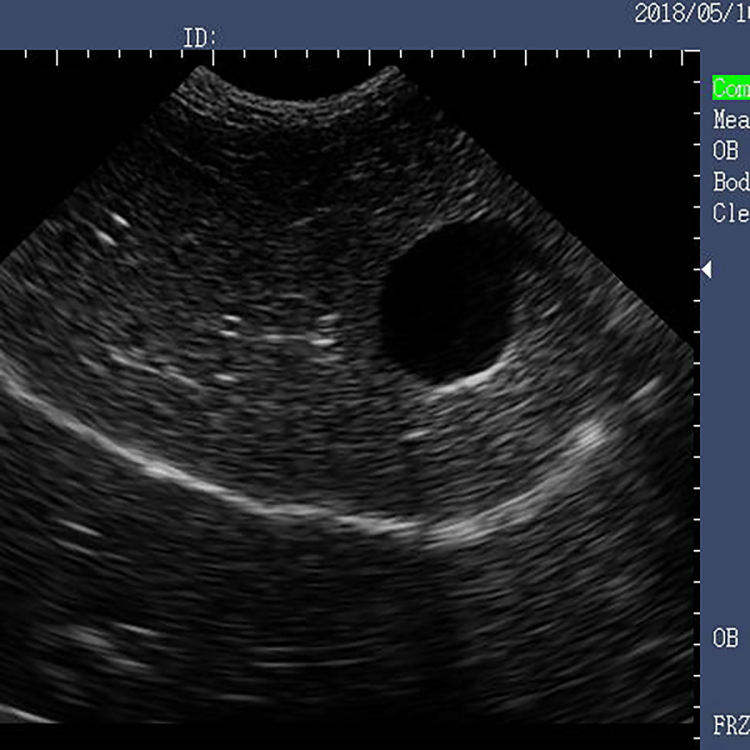Click the bright rim beneath the cyst
The image size is (750, 750).
(x=471, y=378)
